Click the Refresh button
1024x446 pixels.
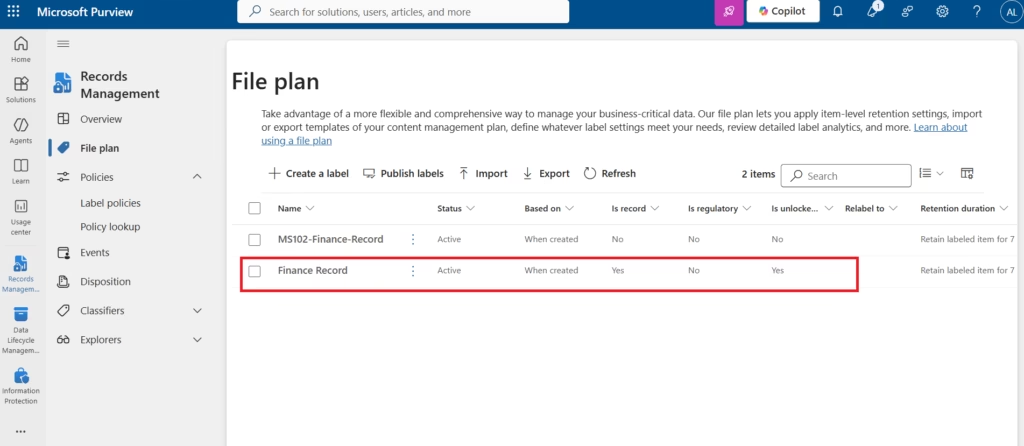[609, 174]
